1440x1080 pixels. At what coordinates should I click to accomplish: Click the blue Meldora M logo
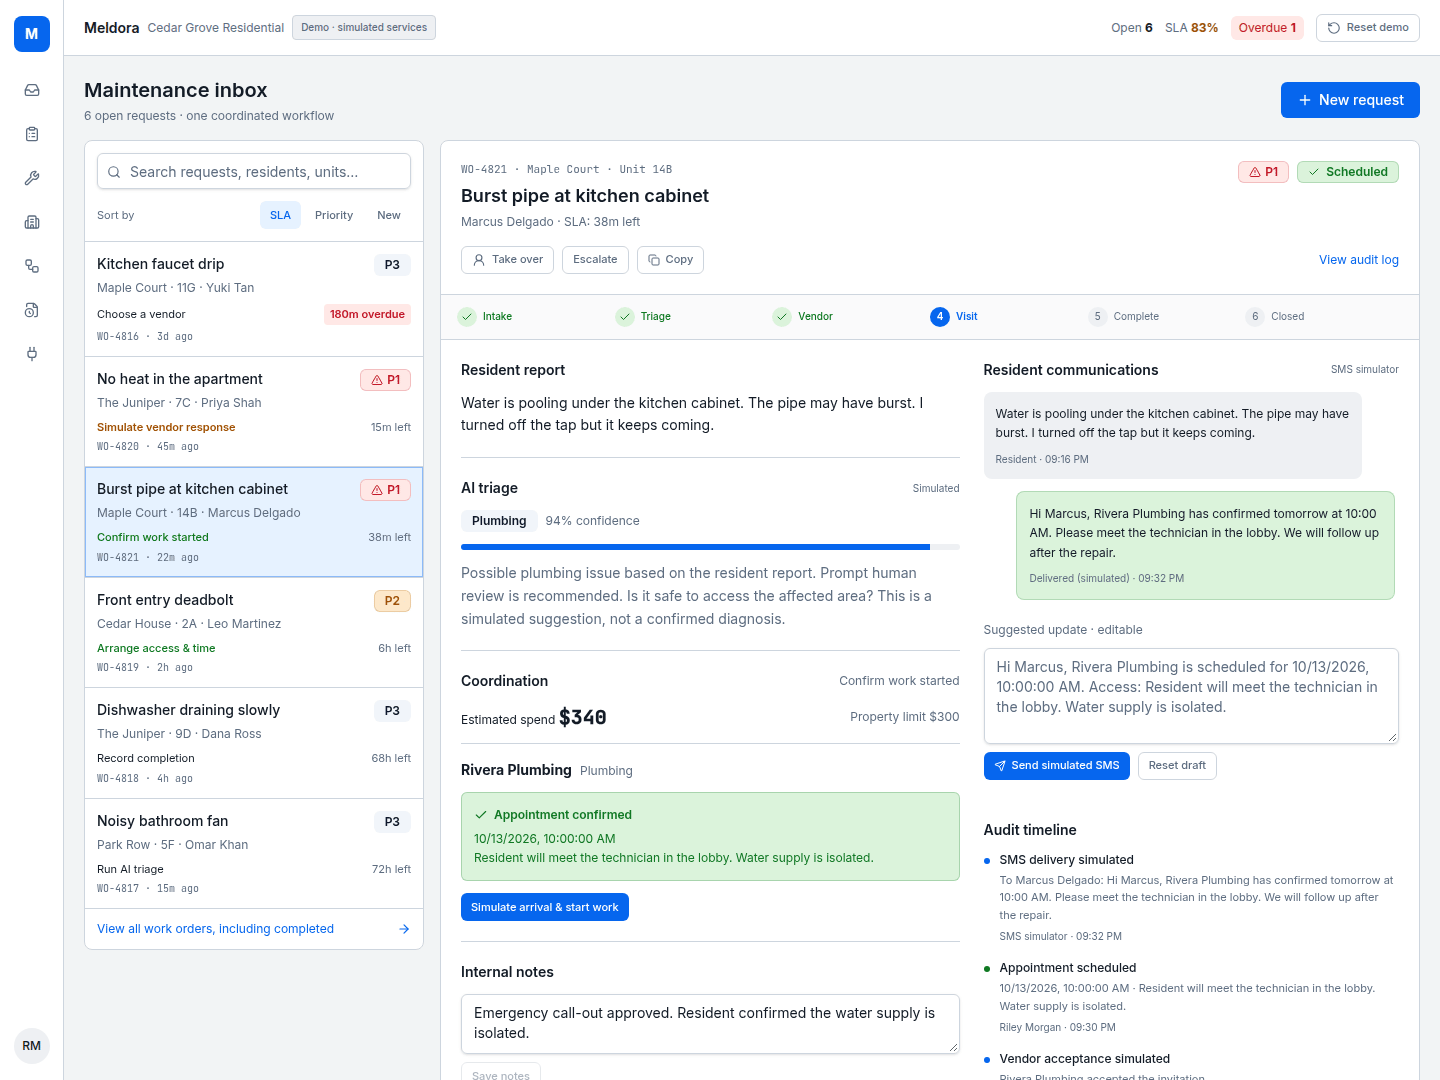32,34
